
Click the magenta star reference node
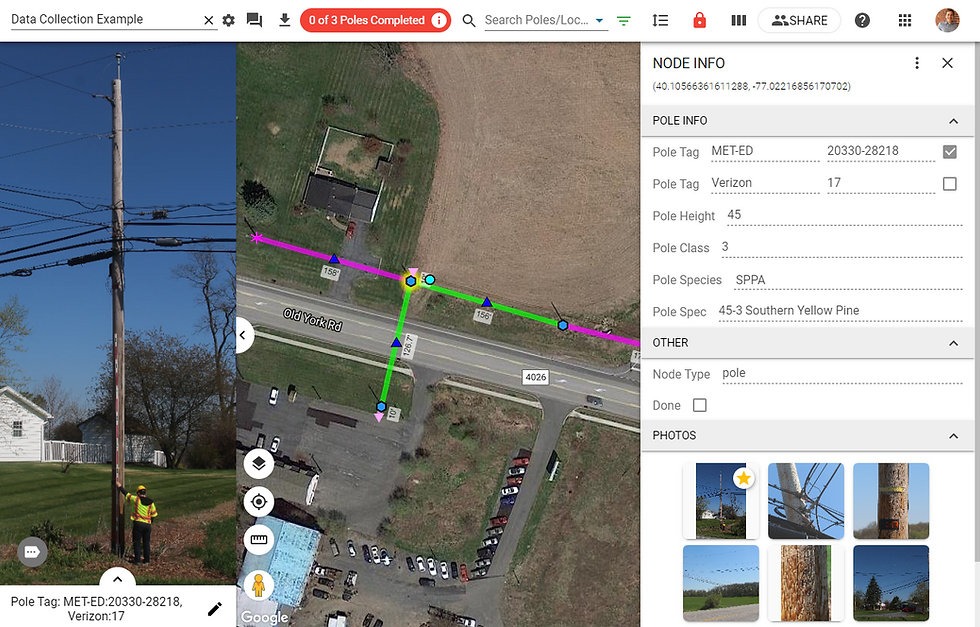coord(256,238)
